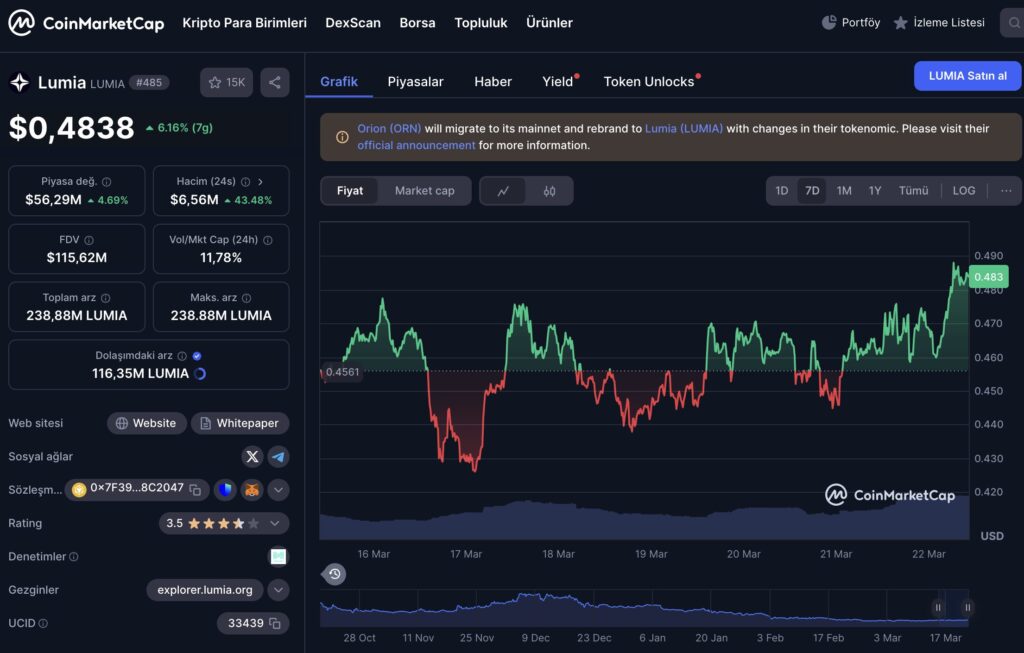
Task: Open the Topluluk menu
Action: click(x=481, y=23)
